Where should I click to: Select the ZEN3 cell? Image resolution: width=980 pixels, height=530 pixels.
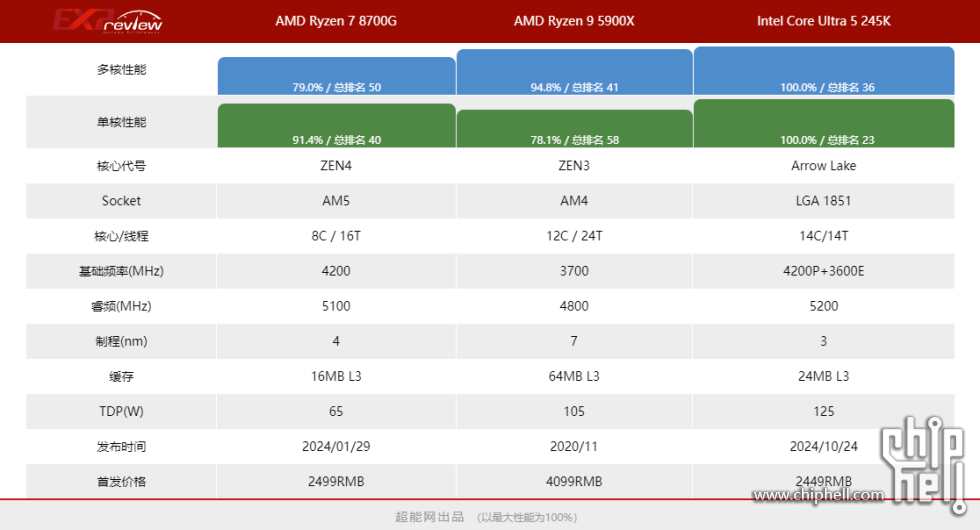pos(574,166)
